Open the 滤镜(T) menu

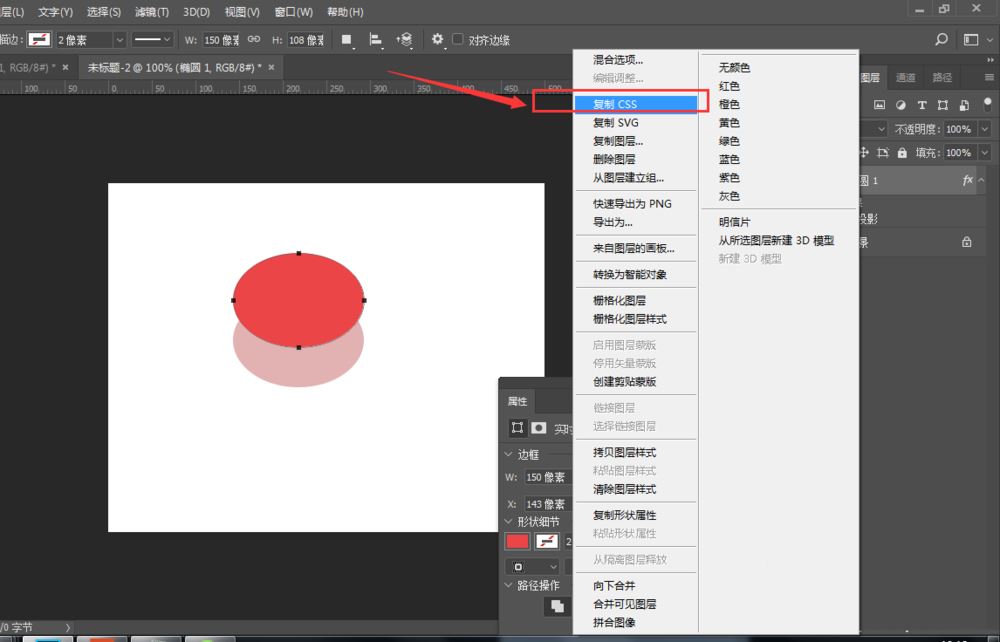152,12
